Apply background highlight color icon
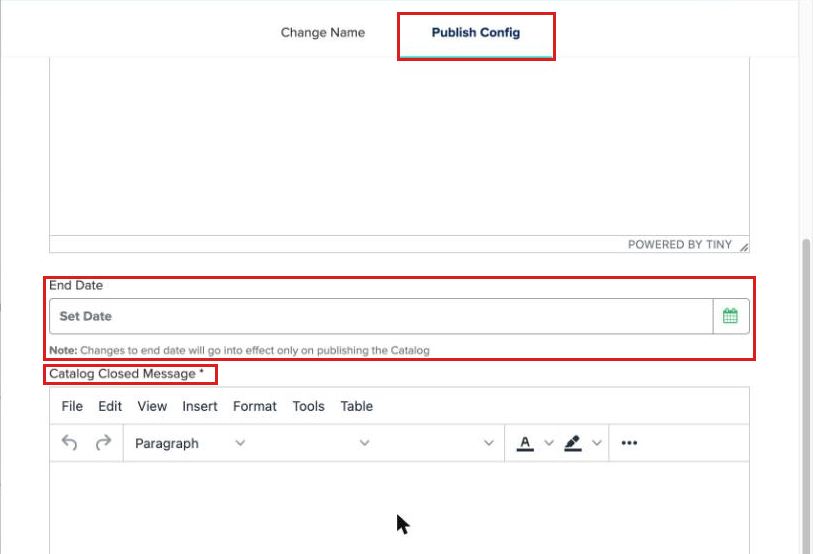This screenshot has height=554, width=813. tap(573, 443)
